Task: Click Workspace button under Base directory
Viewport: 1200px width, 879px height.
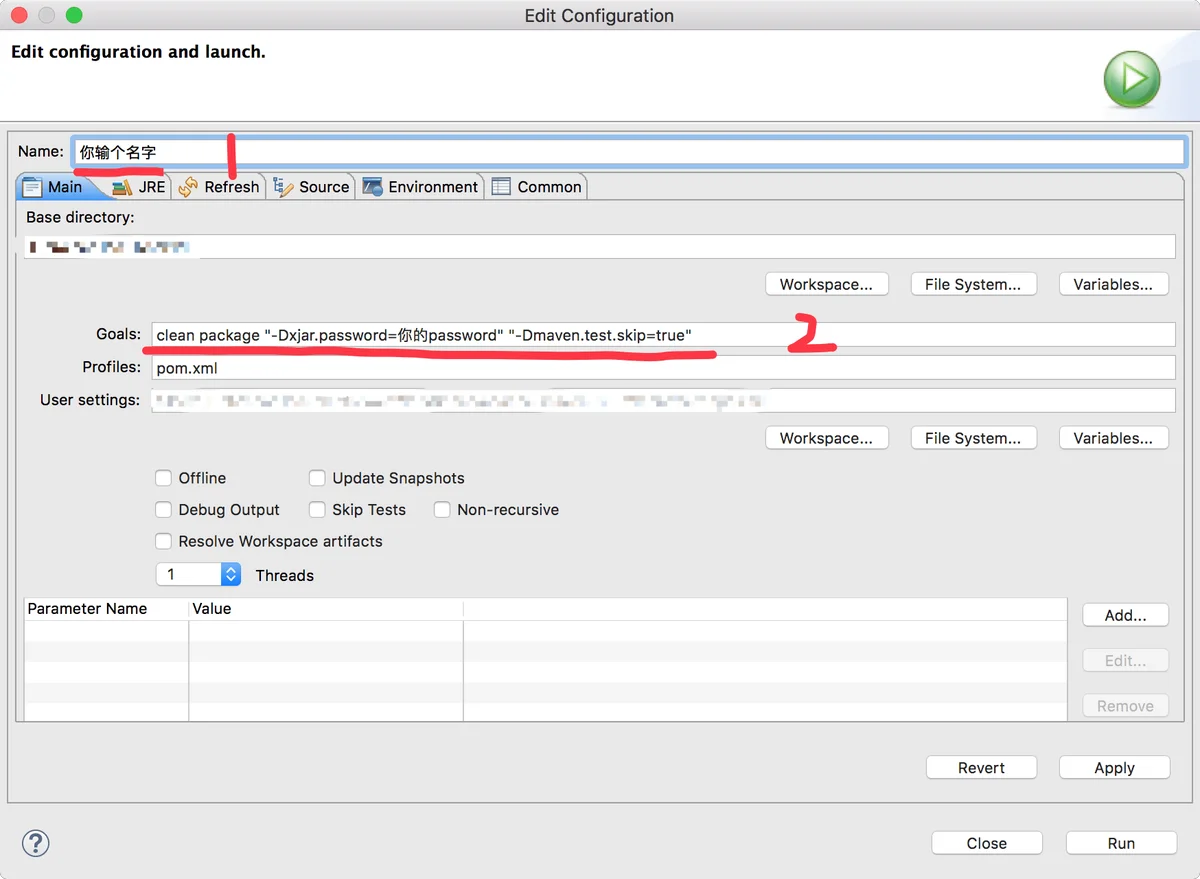Action: (826, 284)
